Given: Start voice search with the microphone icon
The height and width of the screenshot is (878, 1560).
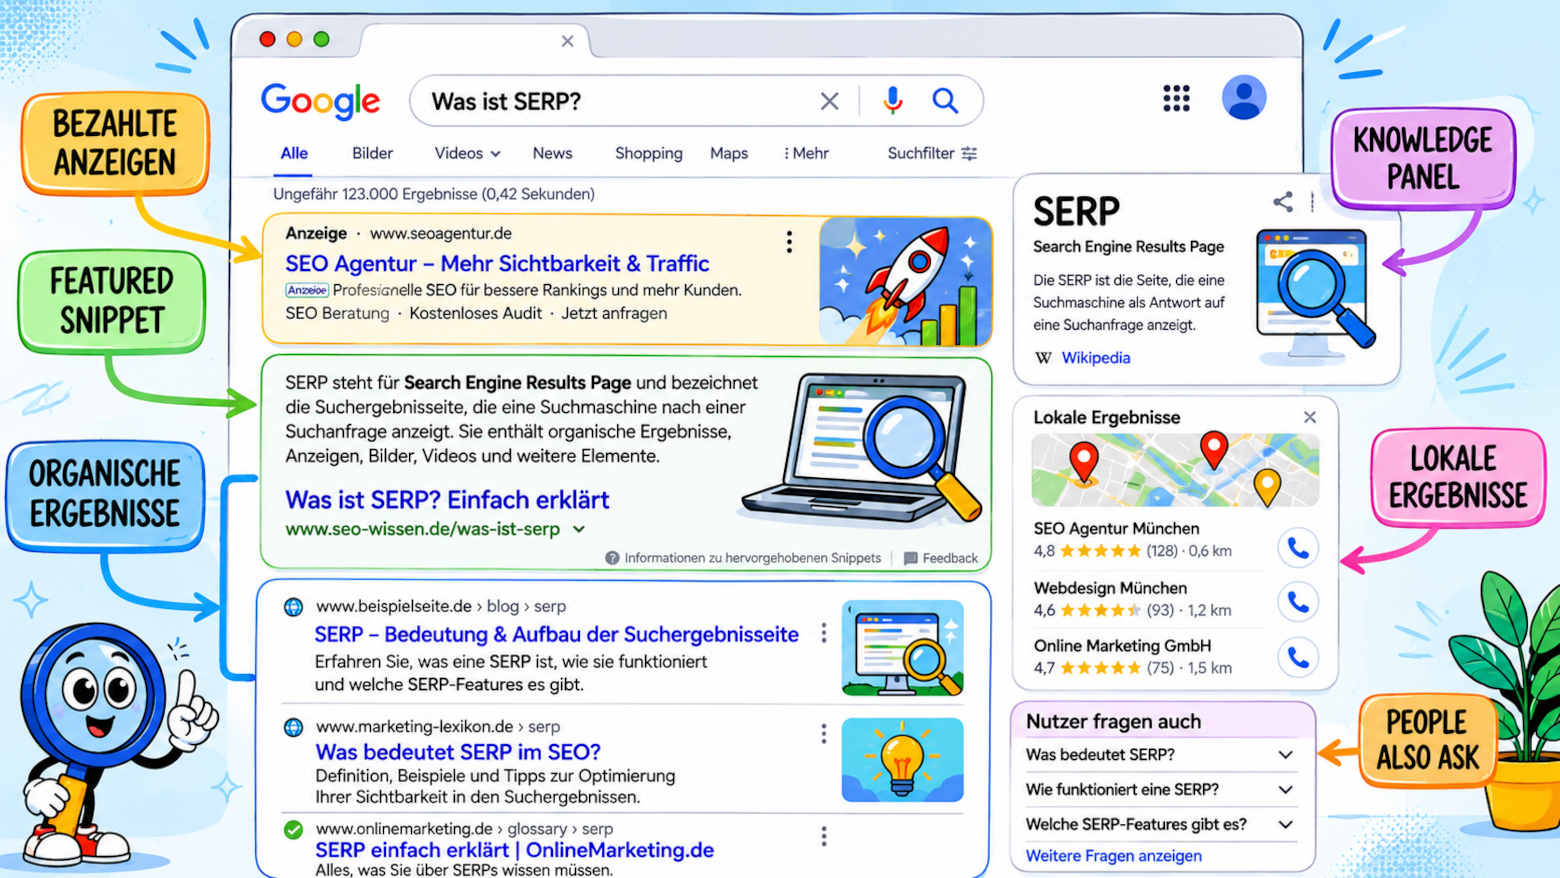Looking at the screenshot, I should pos(893,100).
